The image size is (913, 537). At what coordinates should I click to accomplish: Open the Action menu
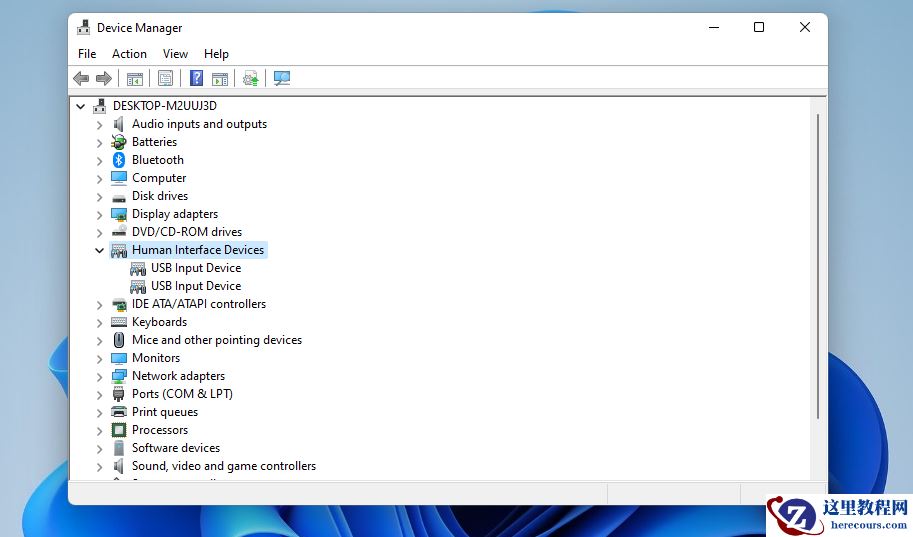pos(129,54)
